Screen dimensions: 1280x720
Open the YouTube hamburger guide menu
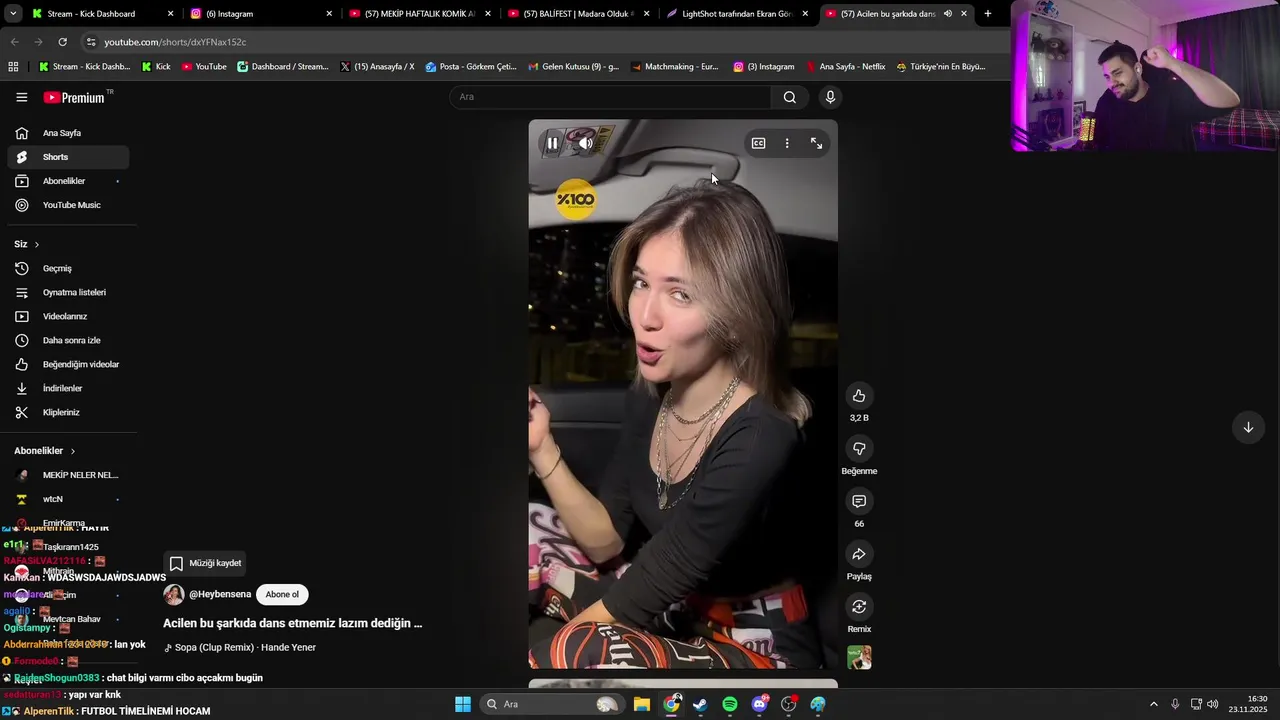pyautogui.click(x=21, y=97)
